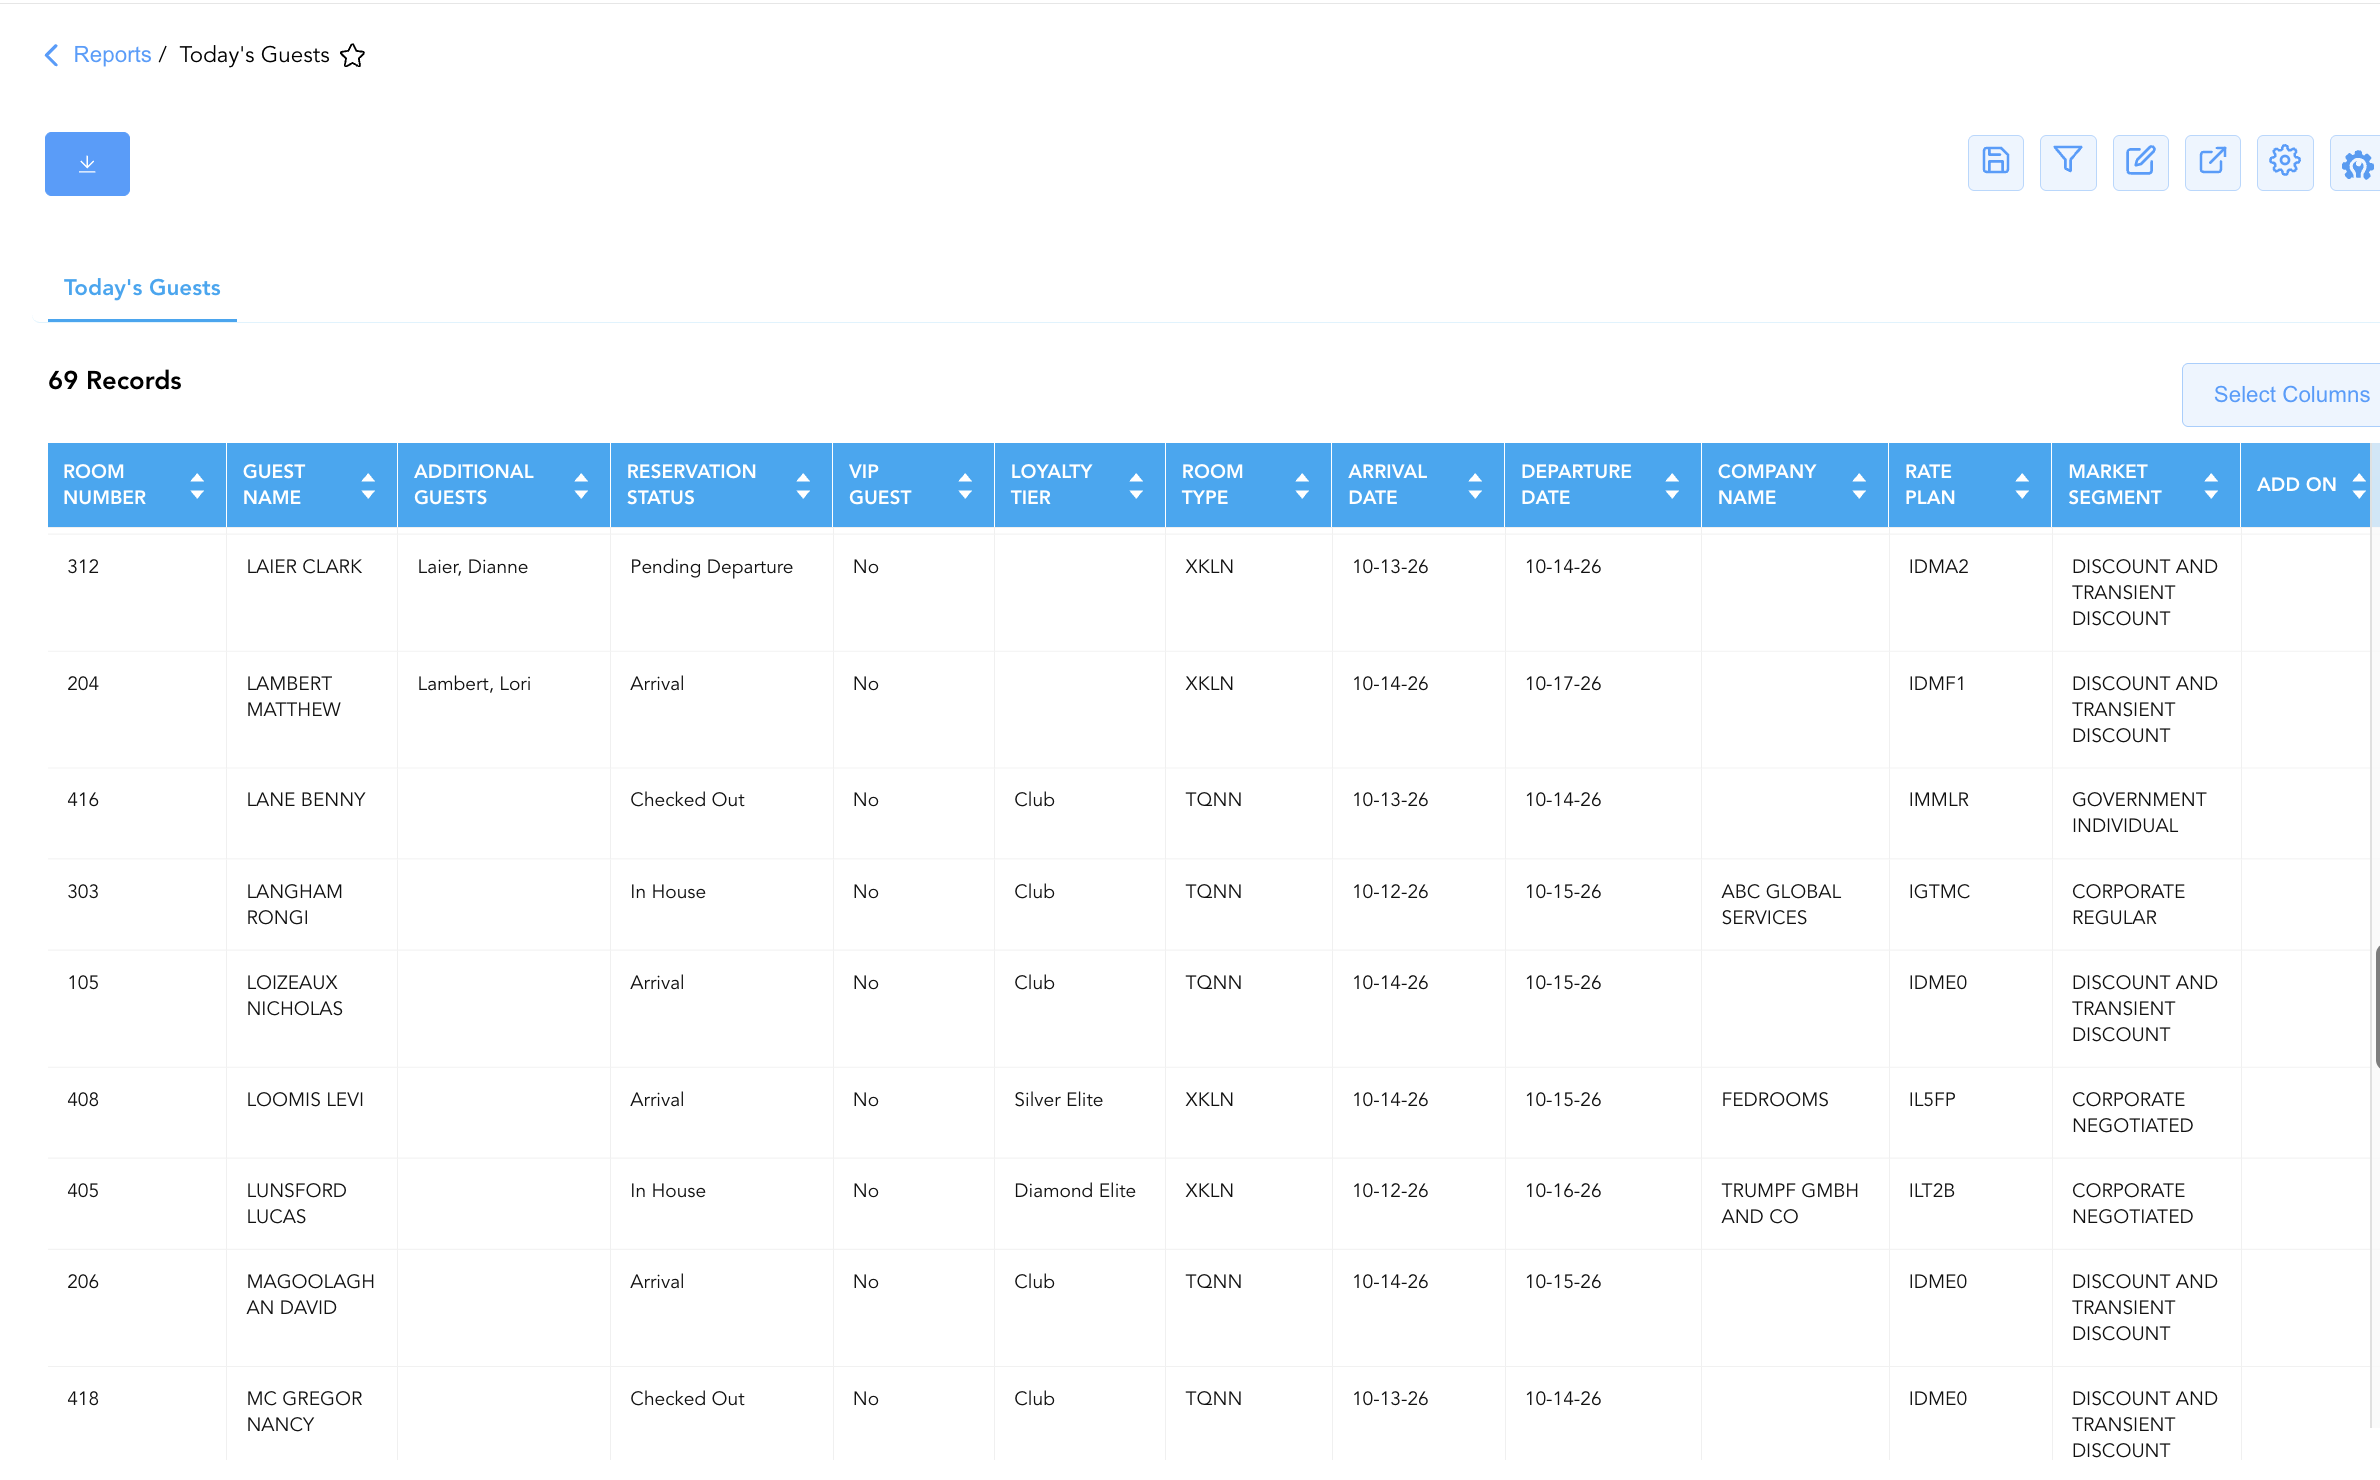
Task: Click guest name MC GREGOR NANCY
Action: coord(304,1412)
